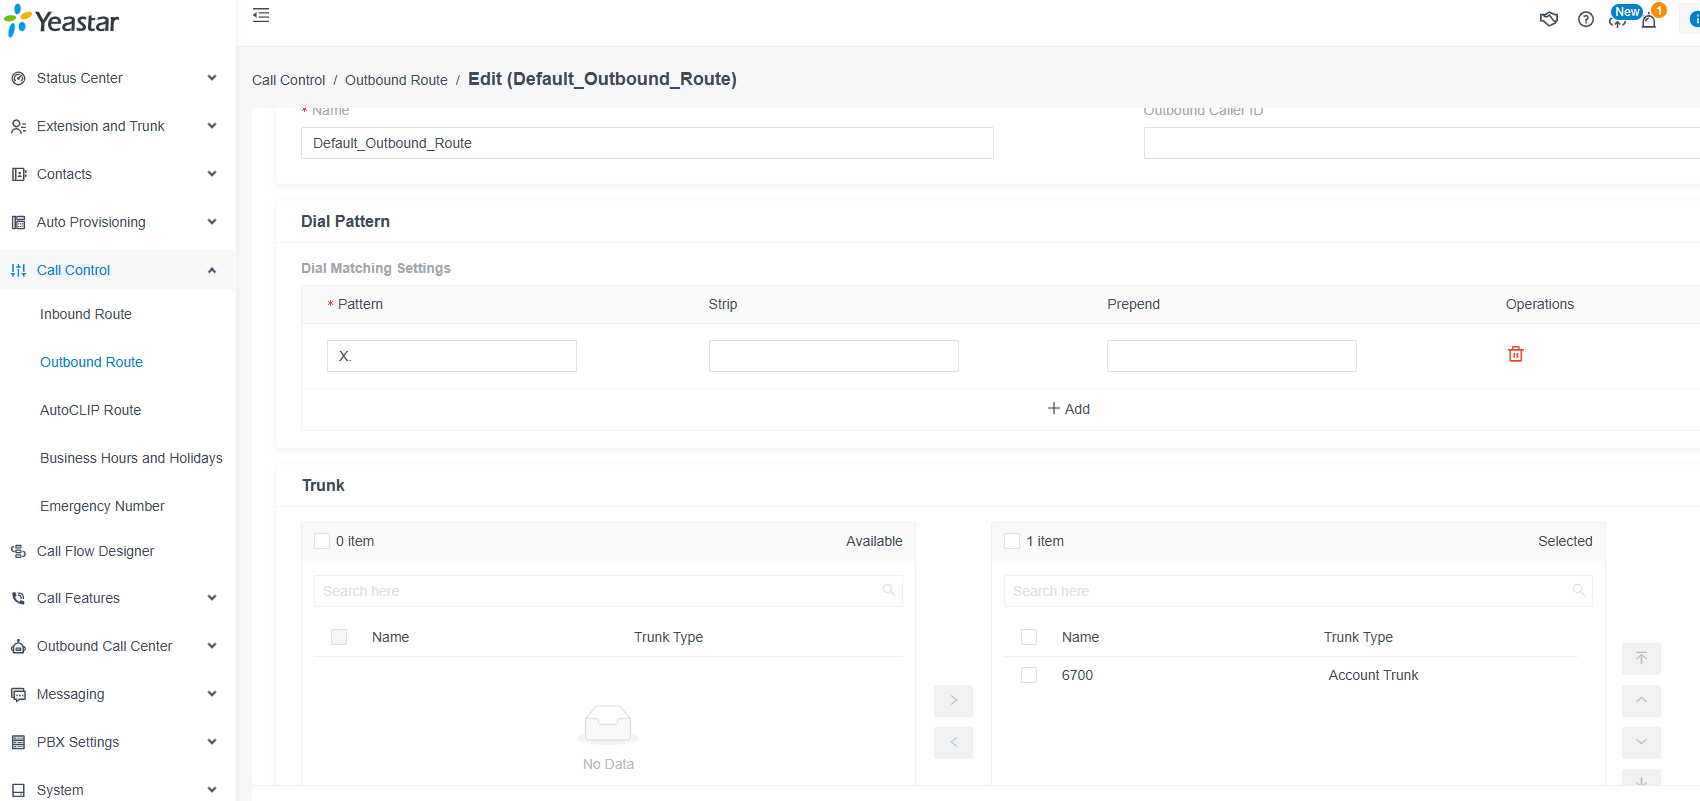The image size is (1700, 801).
Task: Focus the Available trunk search box
Action: [x=608, y=591]
